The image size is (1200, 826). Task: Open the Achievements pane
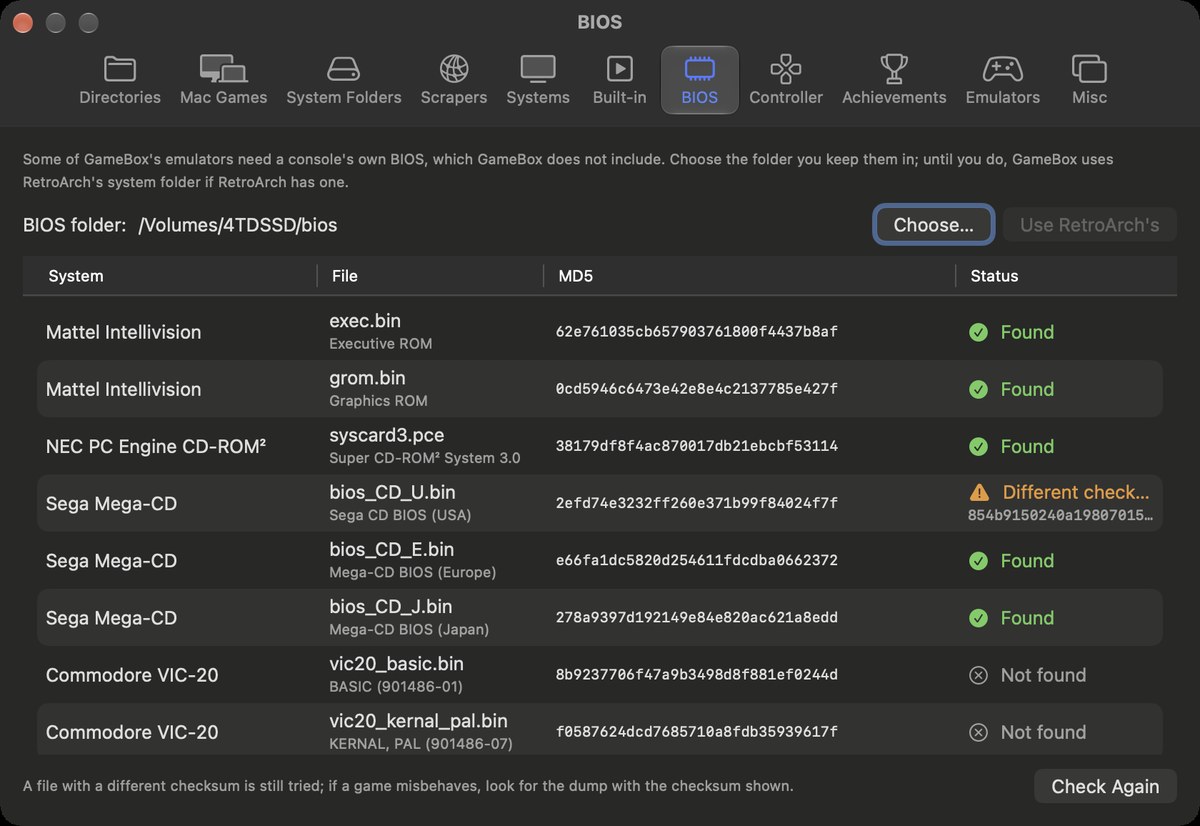pos(894,80)
